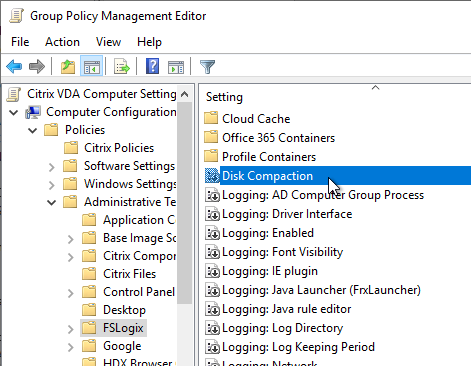The image size is (471, 366).
Task: Toggle Show/Hide Console Tree icon
Action: (92, 66)
